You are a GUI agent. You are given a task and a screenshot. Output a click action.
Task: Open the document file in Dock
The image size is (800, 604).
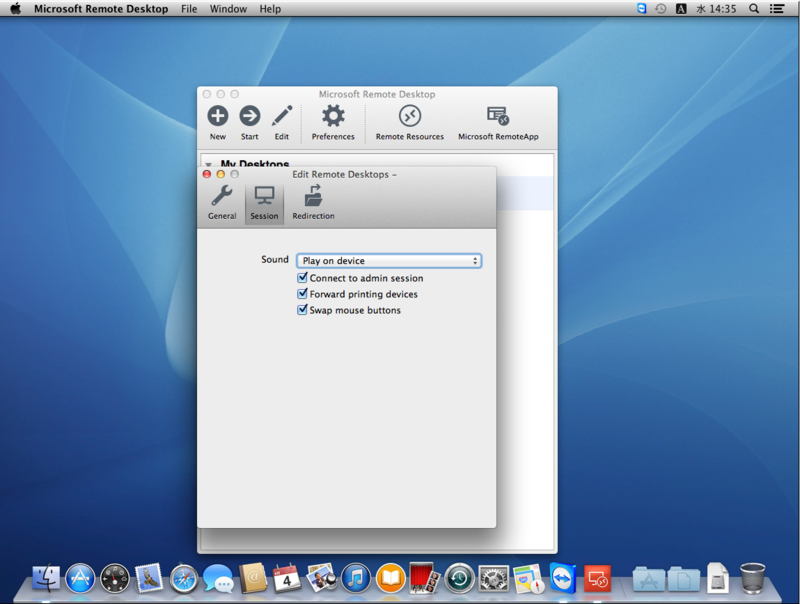click(x=718, y=578)
